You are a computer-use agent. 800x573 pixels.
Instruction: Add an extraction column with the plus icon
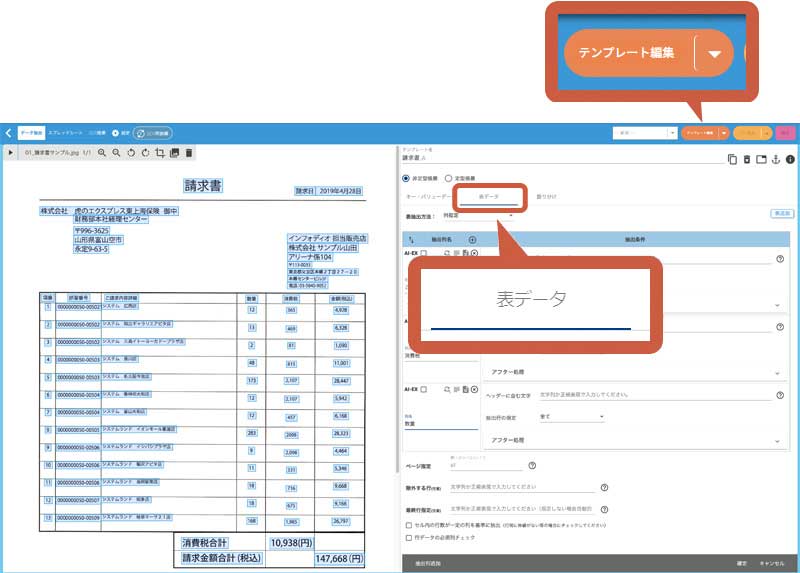[x=472, y=239]
